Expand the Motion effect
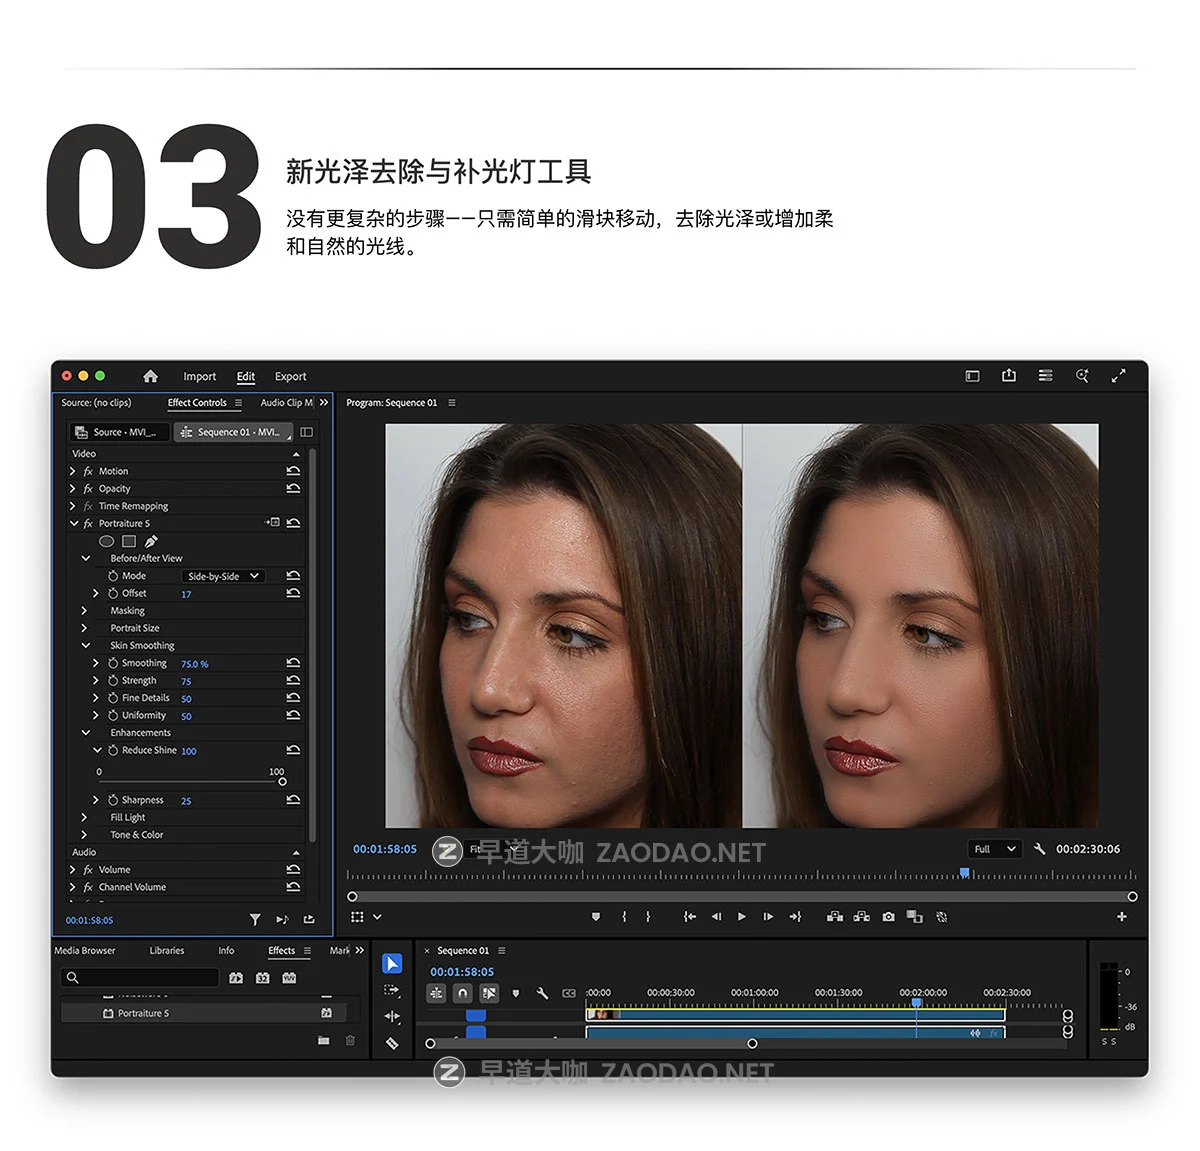This screenshot has width=1200, height=1151. [72, 471]
